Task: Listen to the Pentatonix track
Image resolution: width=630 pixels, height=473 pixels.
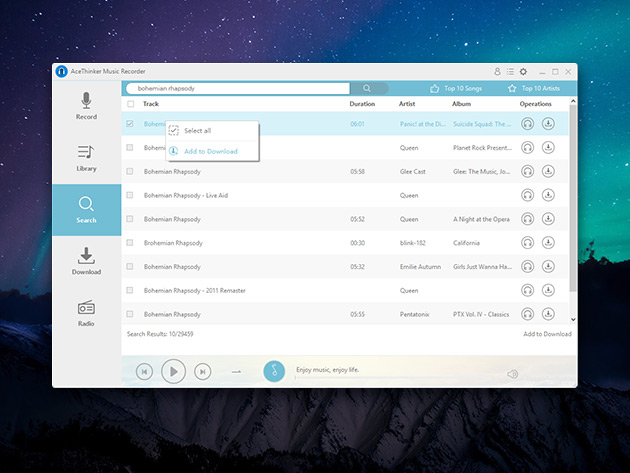Action: click(x=528, y=313)
